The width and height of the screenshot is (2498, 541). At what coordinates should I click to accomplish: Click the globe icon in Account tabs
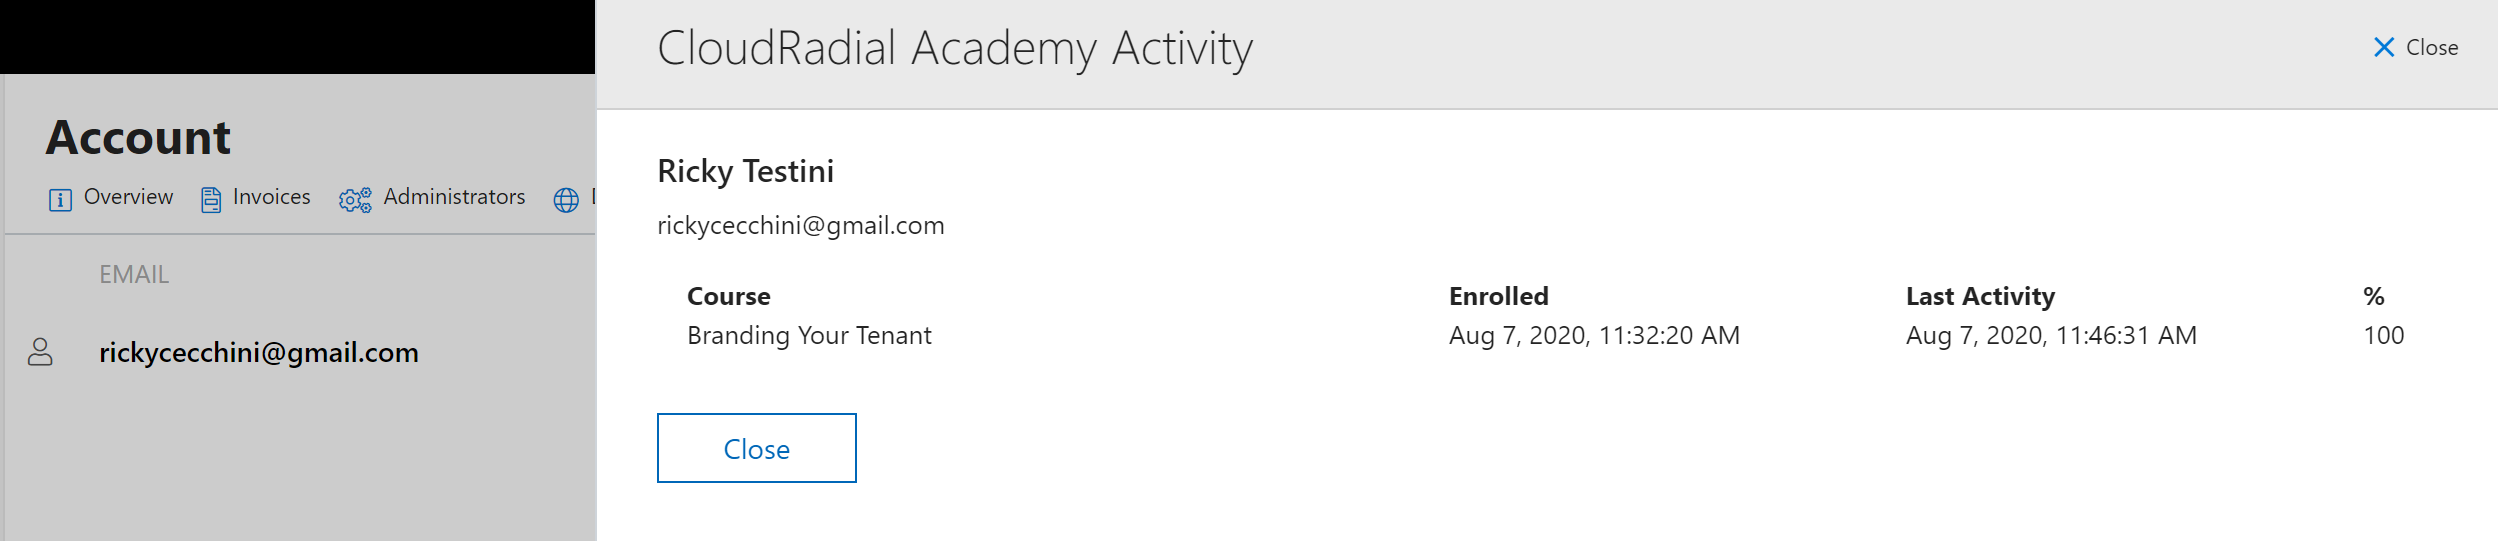[x=566, y=200]
